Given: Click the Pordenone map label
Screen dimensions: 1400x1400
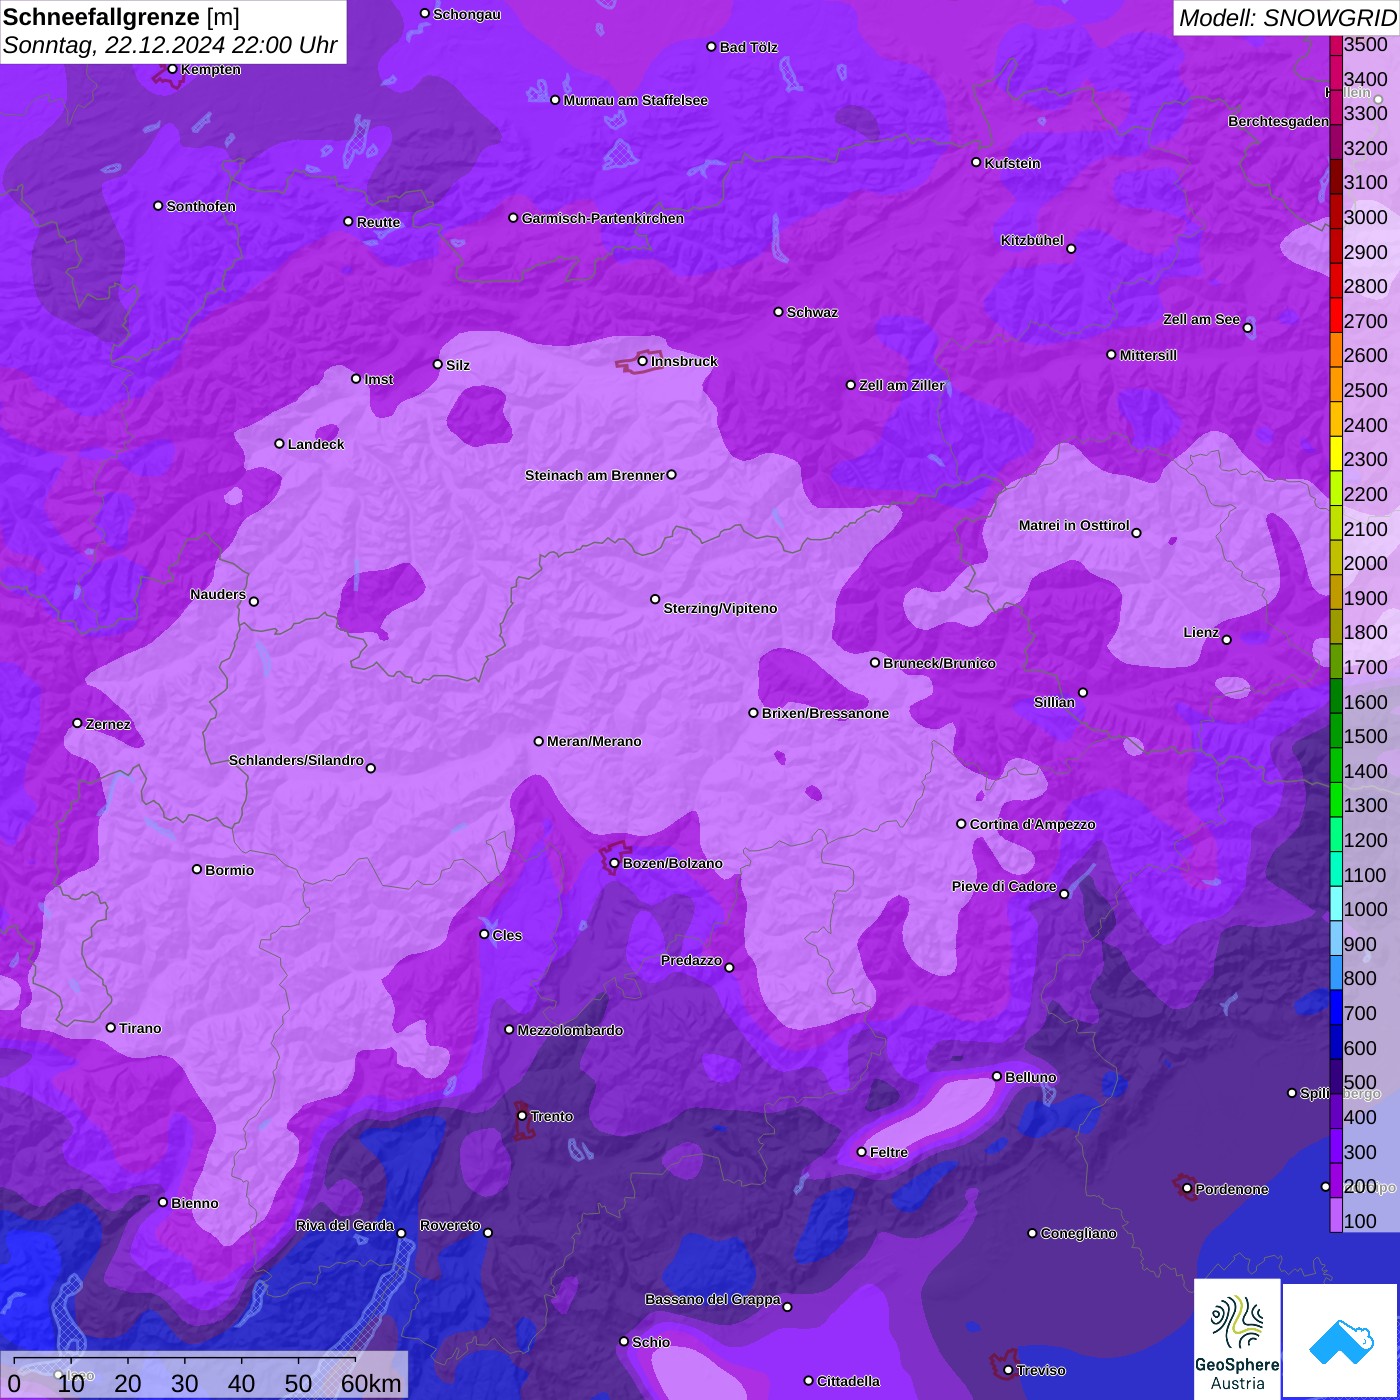Looking at the screenshot, I should click(x=1232, y=1189).
